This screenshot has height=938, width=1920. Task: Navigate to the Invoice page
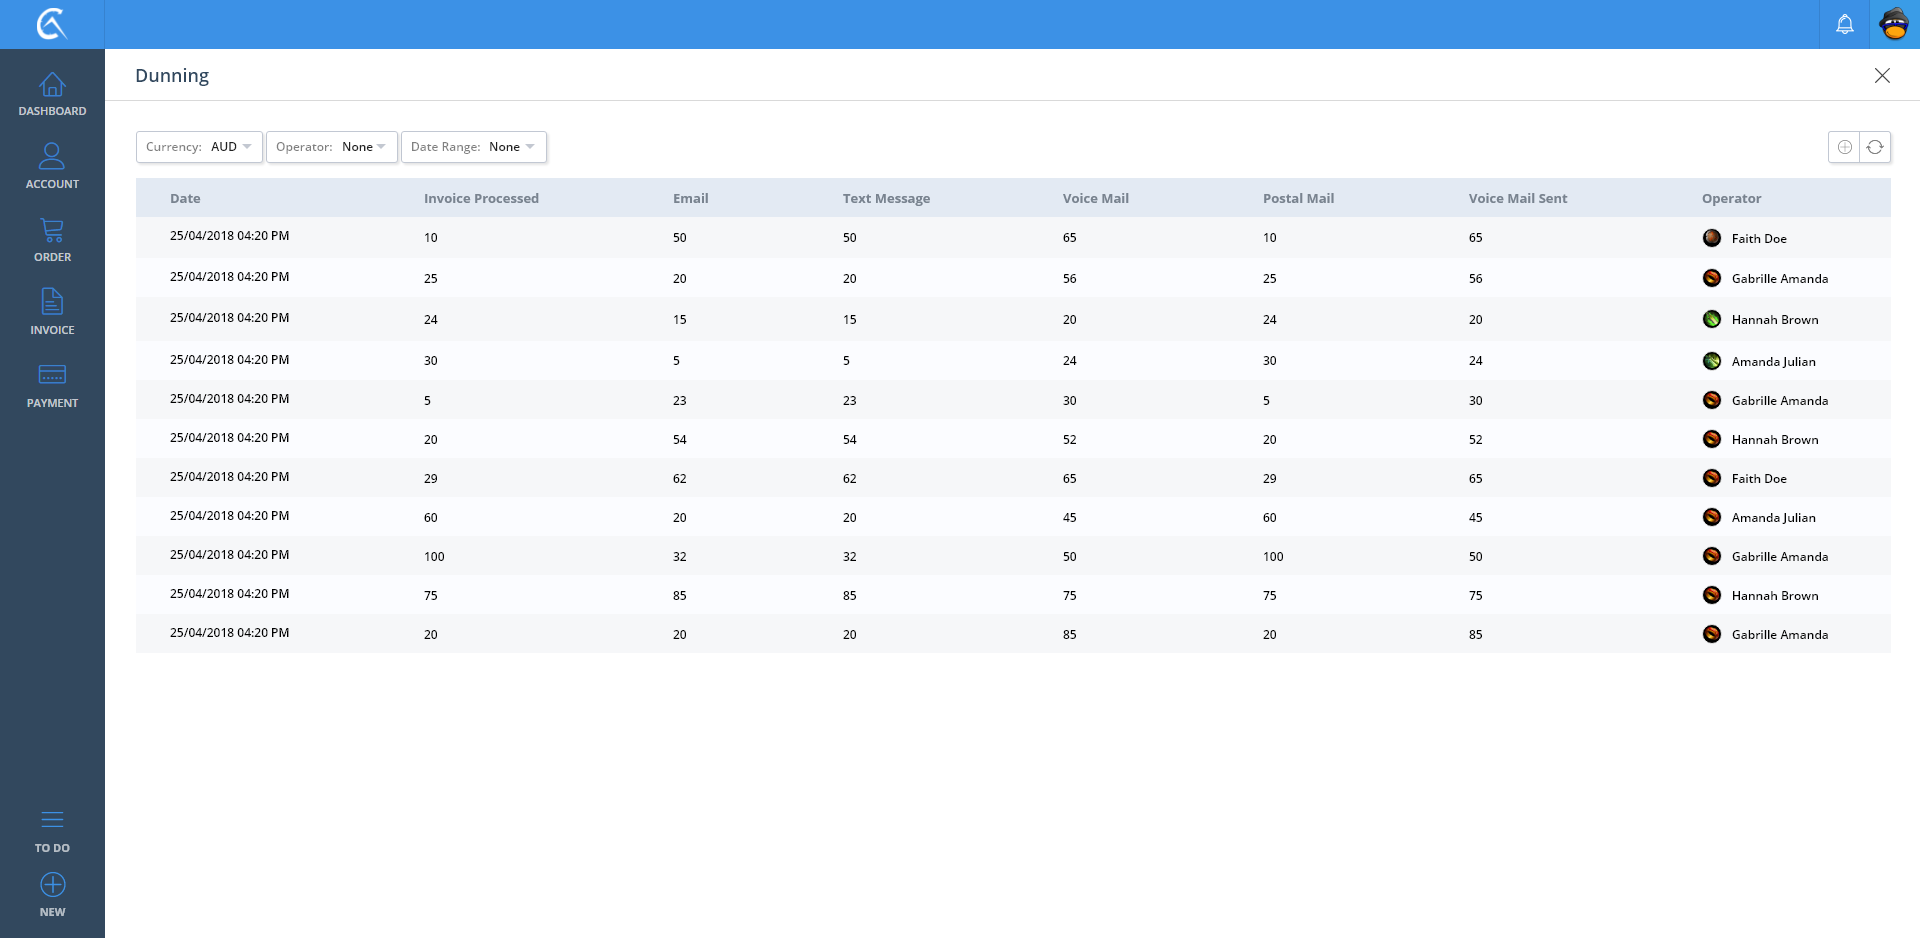pos(52,303)
